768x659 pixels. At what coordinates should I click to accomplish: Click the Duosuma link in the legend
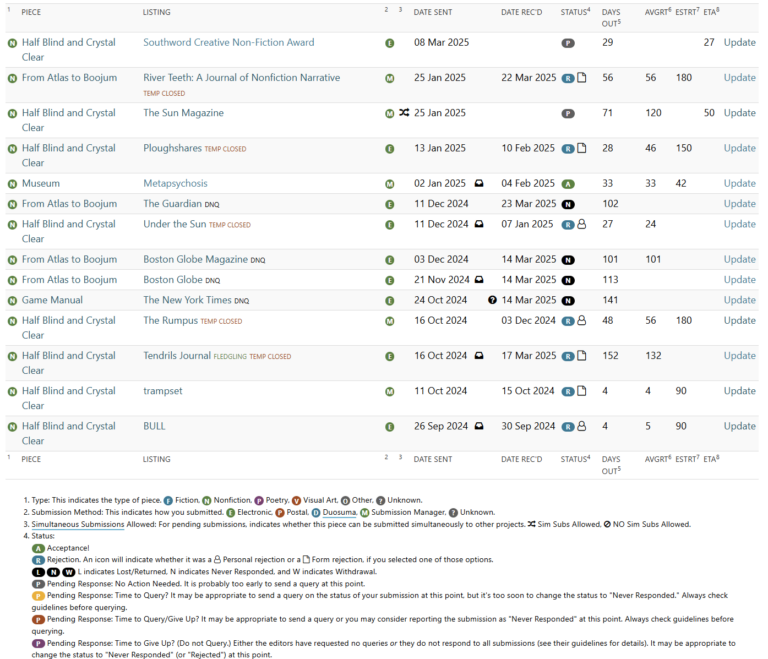click(339, 513)
